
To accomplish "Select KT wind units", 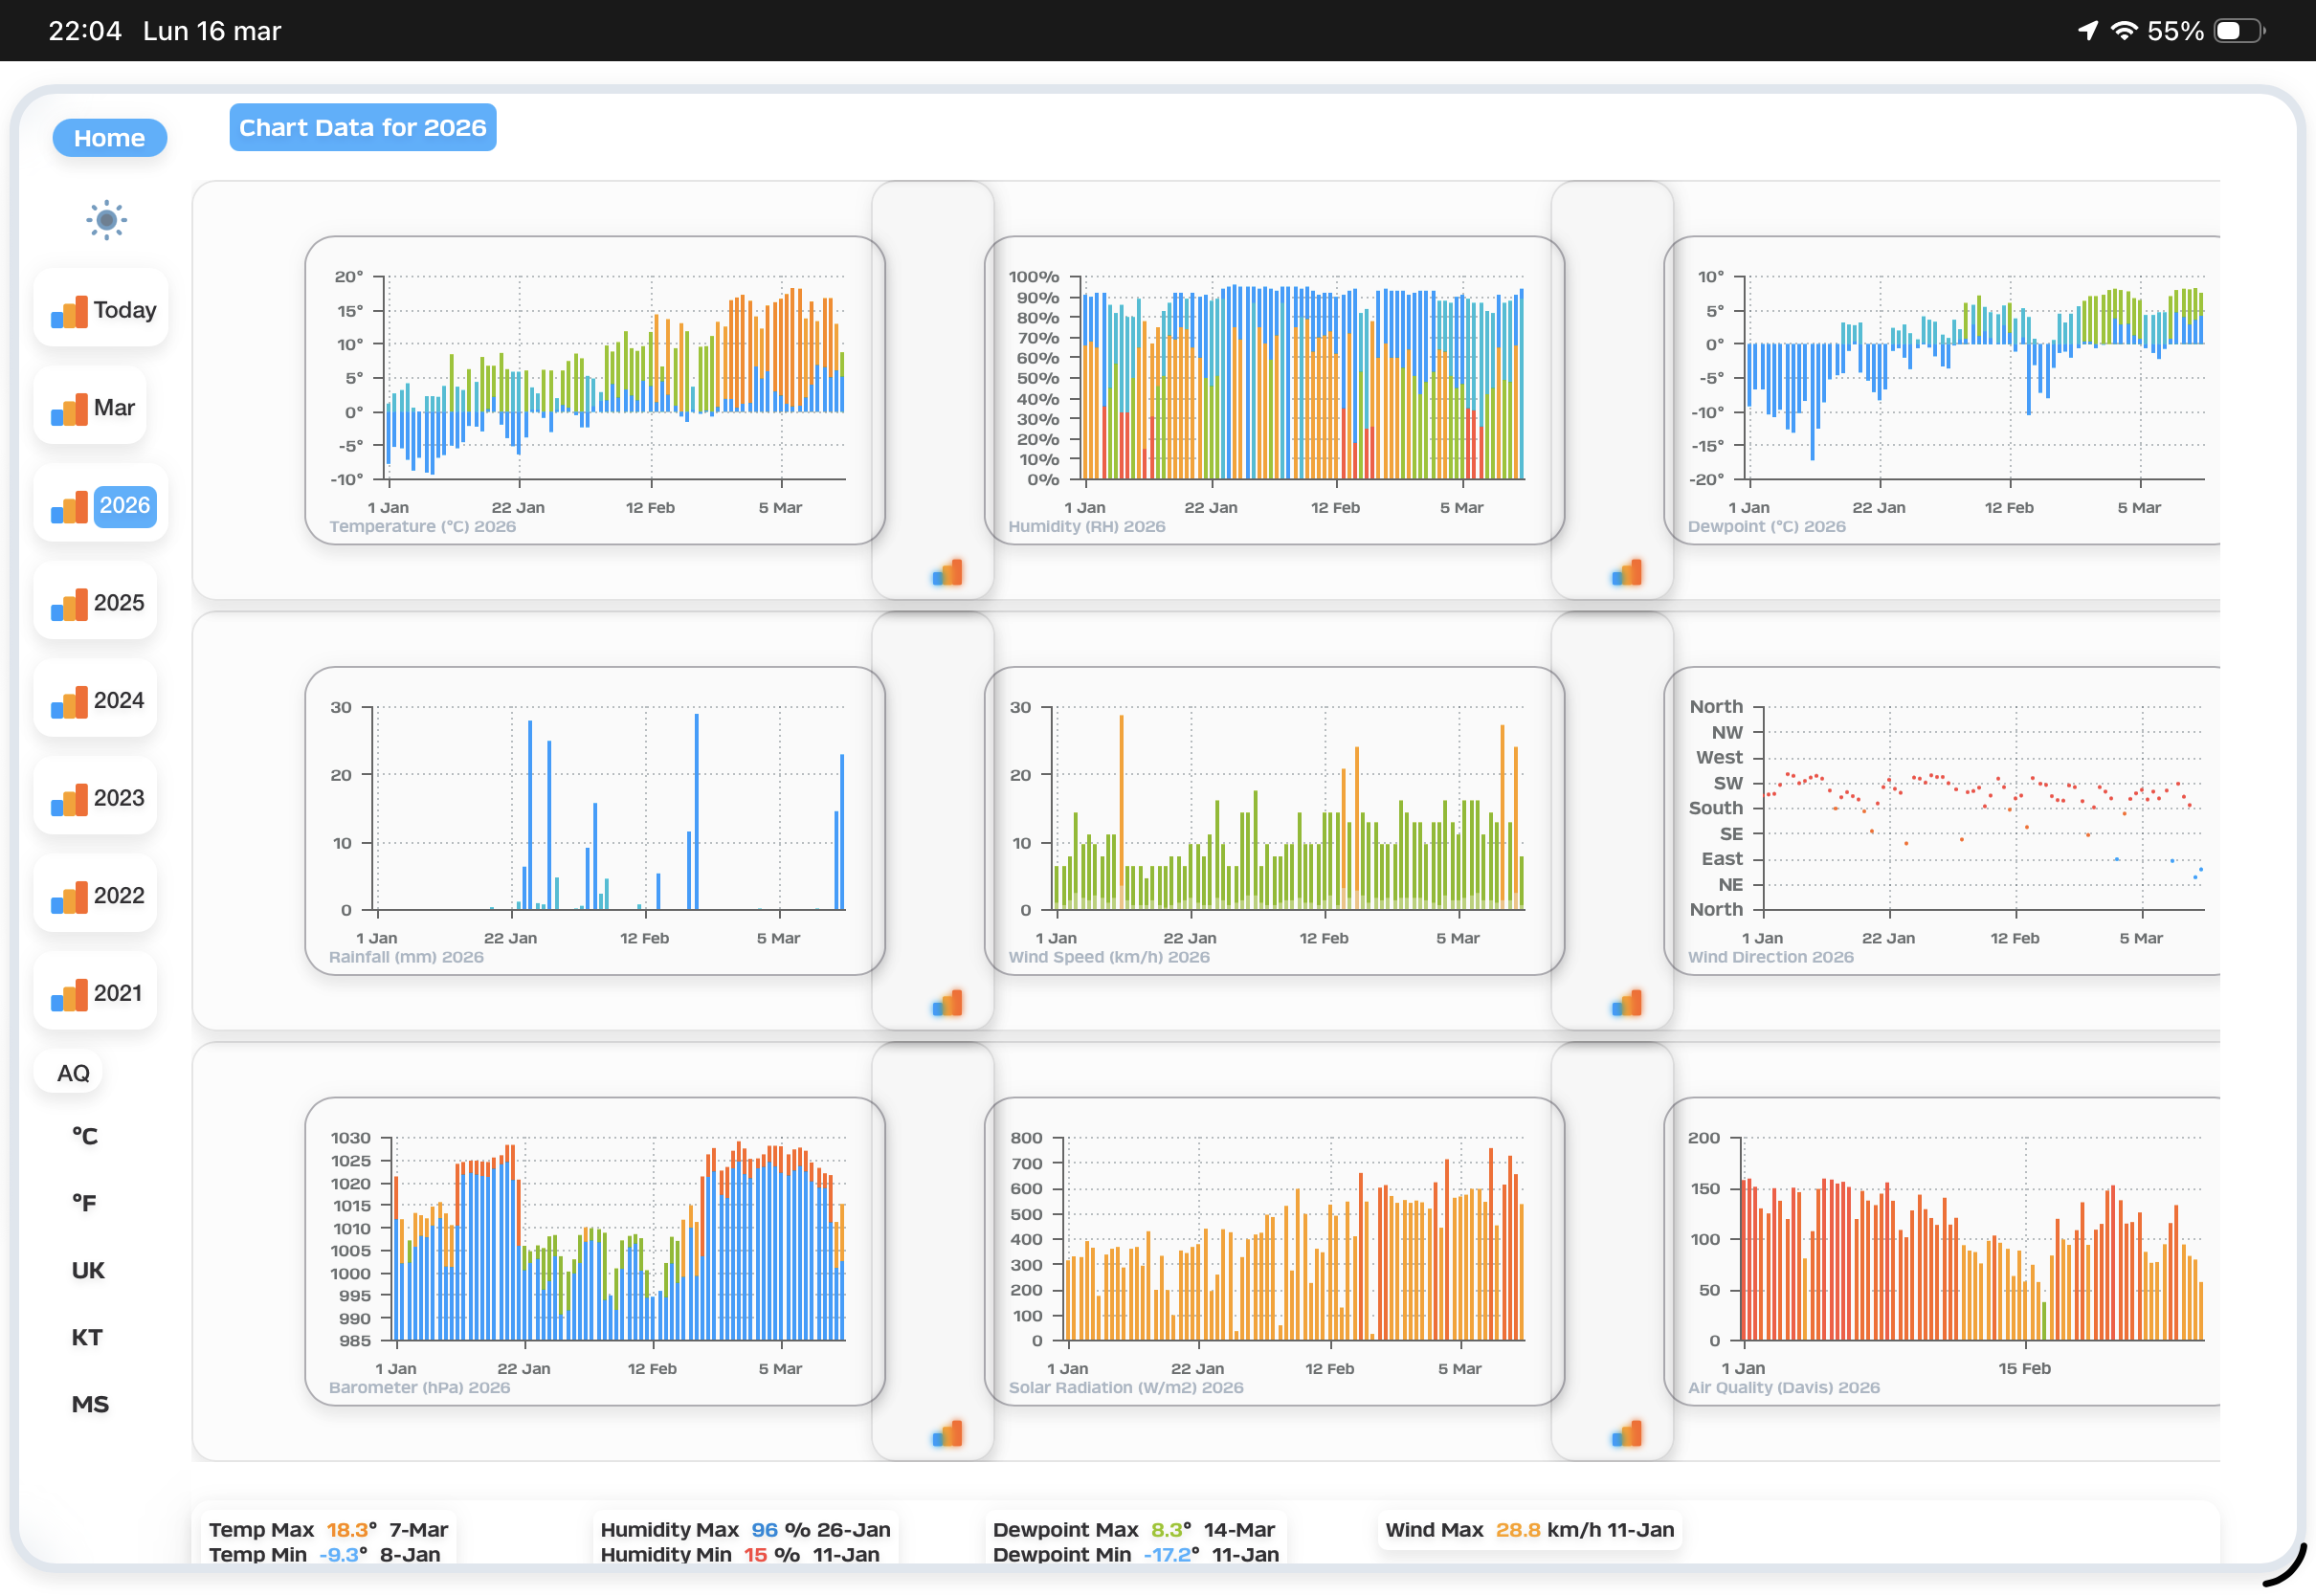I will point(87,1337).
